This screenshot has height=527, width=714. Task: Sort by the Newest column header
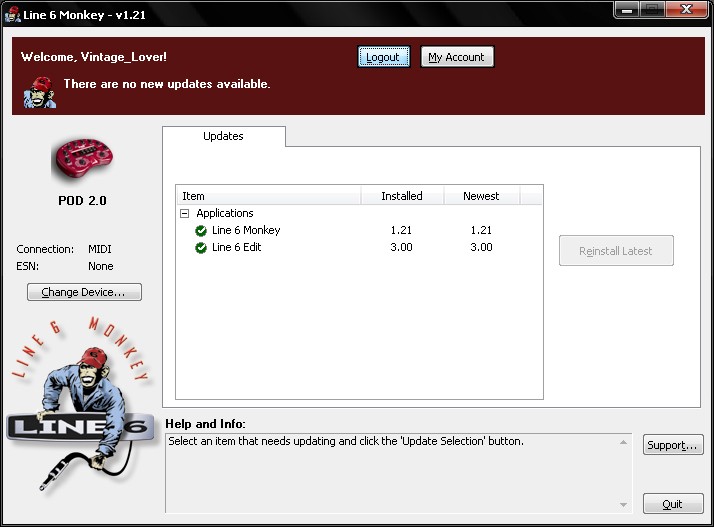(481, 196)
